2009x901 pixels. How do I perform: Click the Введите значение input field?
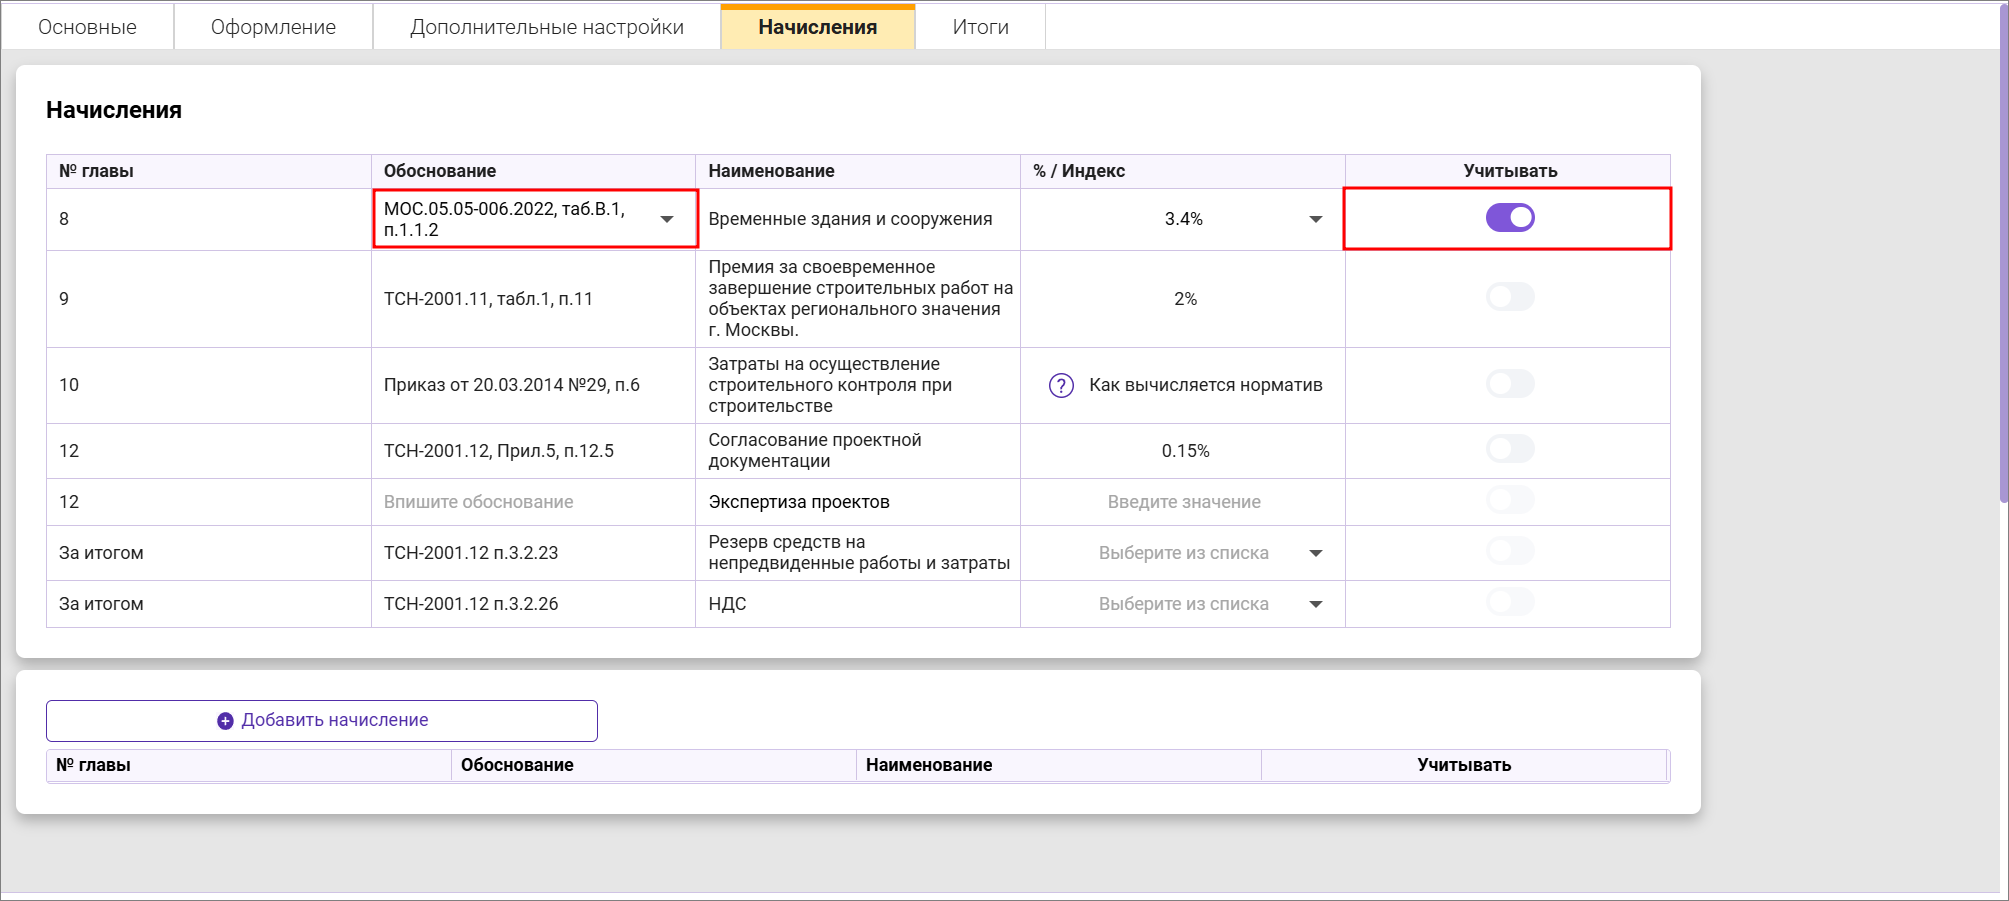[x=1183, y=502]
